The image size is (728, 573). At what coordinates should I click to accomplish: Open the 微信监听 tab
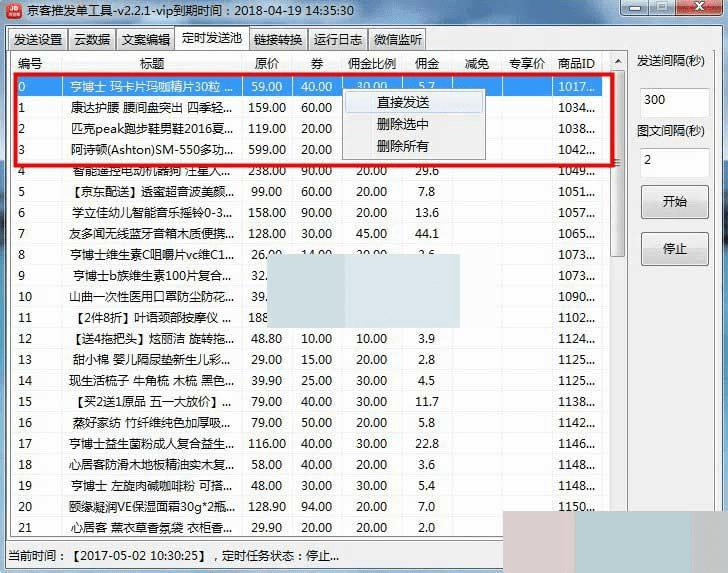[398, 40]
